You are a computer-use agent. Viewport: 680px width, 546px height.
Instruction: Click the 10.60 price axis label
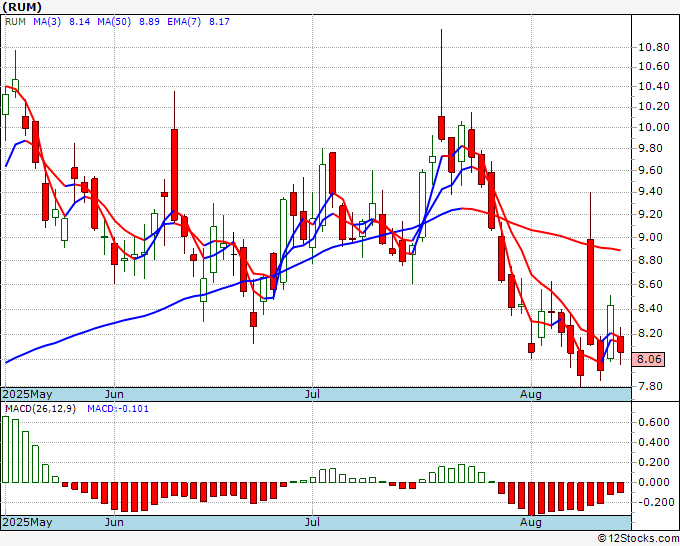(654, 66)
